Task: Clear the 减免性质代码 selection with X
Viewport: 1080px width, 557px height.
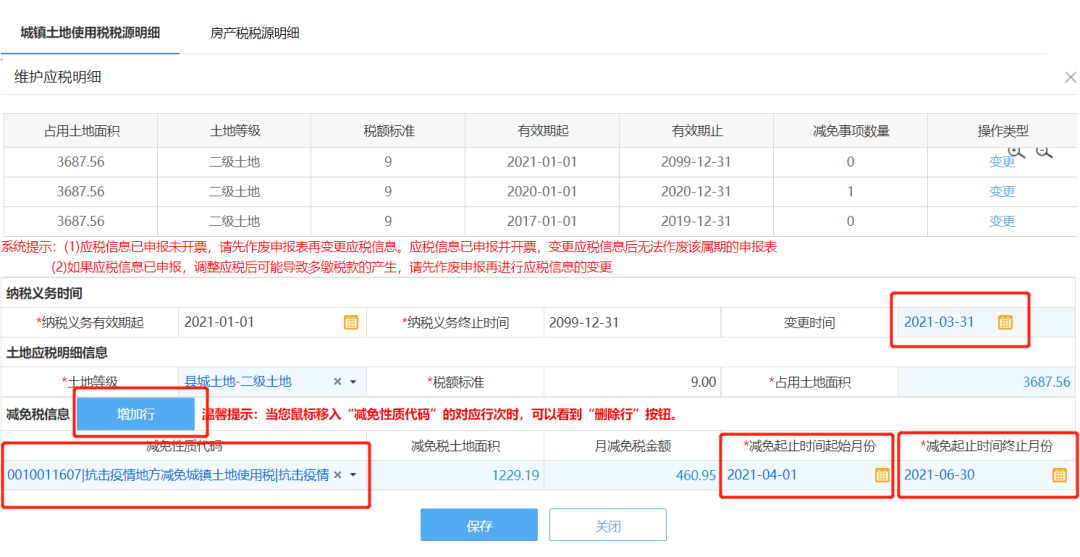Action: click(338, 475)
